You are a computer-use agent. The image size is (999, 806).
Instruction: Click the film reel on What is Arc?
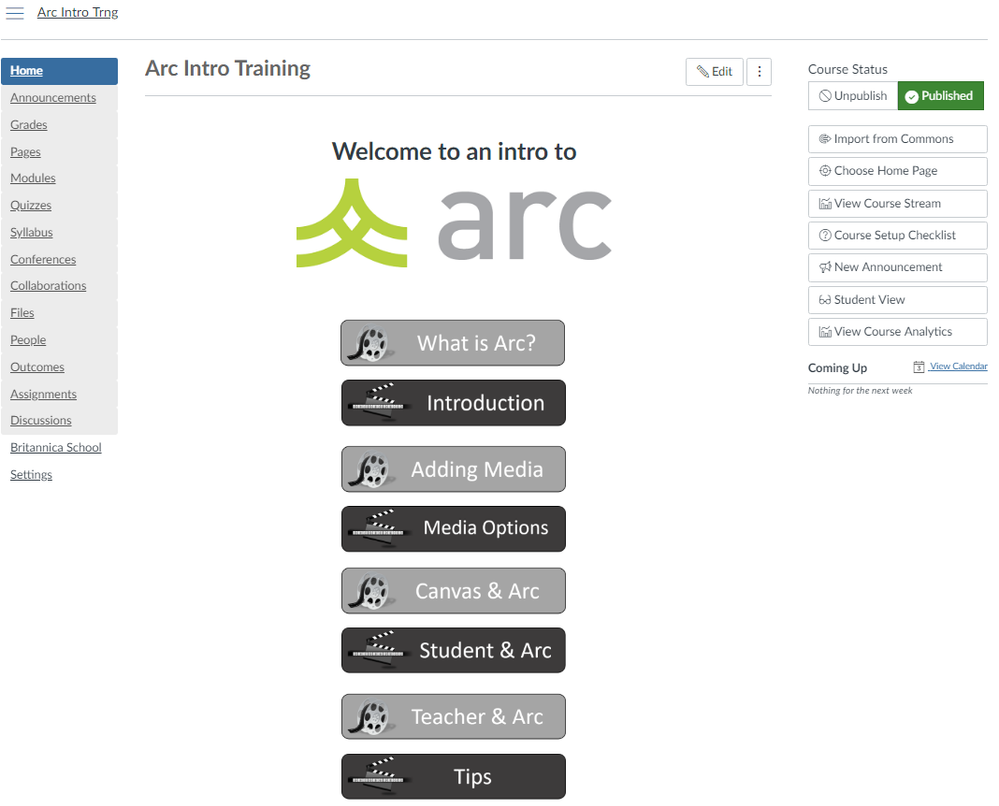tap(372, 343)
